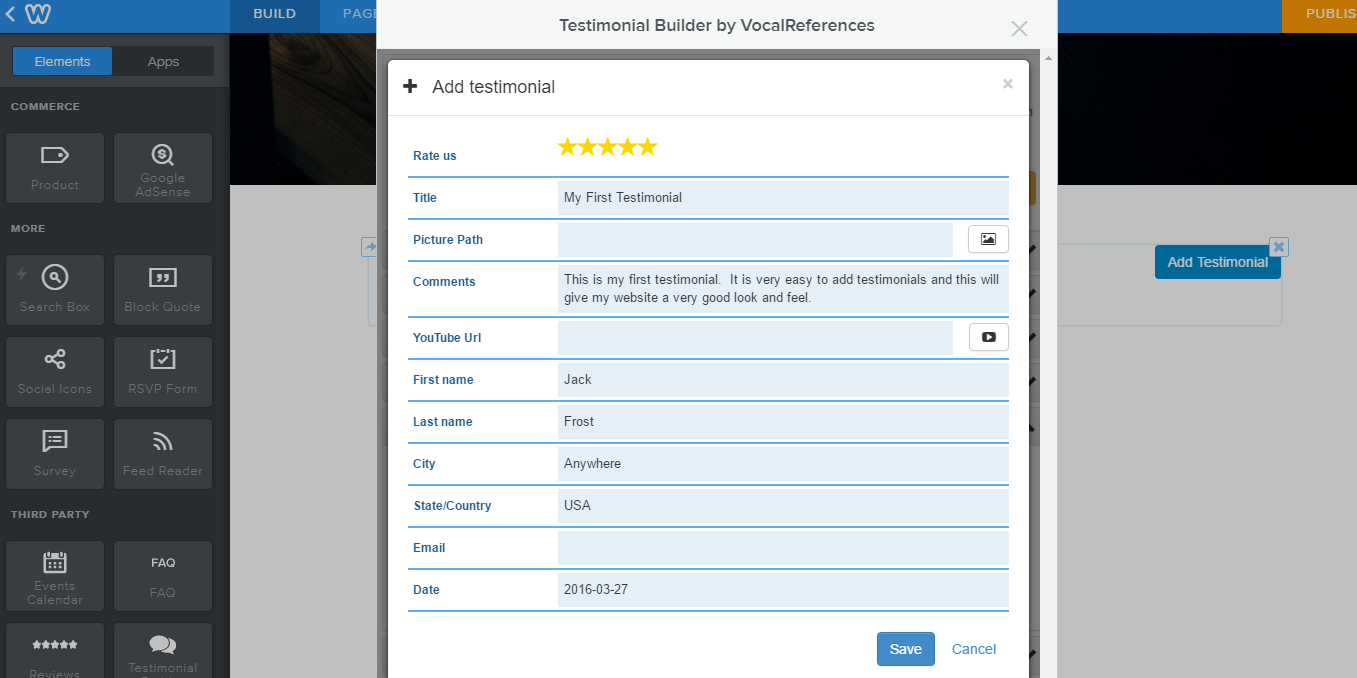Go back with the left chevron
The width and height of the screenshot is (1357, 678).
(x=10, y=14)
